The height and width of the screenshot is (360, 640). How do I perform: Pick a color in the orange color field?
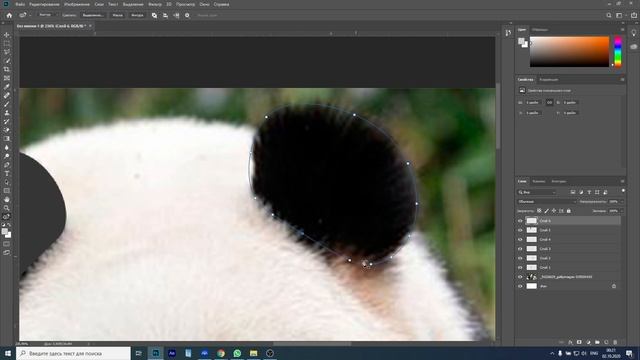[569, 51]
